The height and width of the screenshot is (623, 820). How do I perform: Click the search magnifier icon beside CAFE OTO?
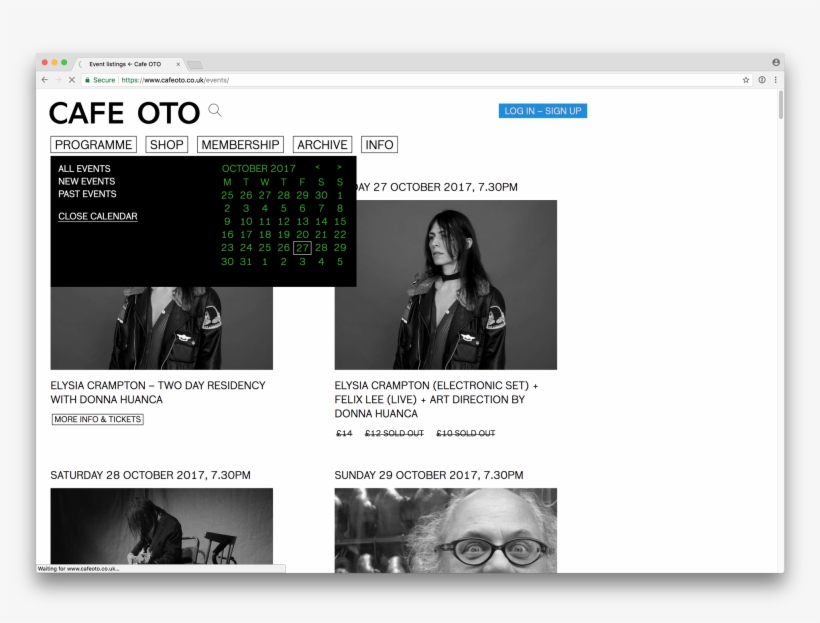point(215,110)
